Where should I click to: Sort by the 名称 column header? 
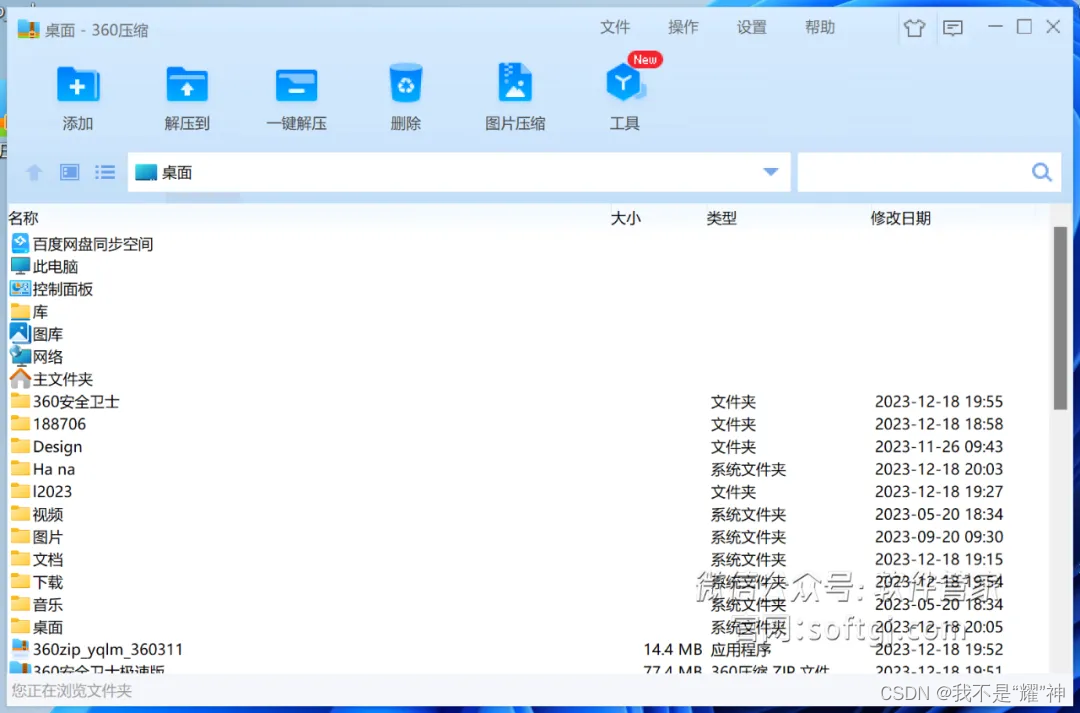click(x=23, y=218)
